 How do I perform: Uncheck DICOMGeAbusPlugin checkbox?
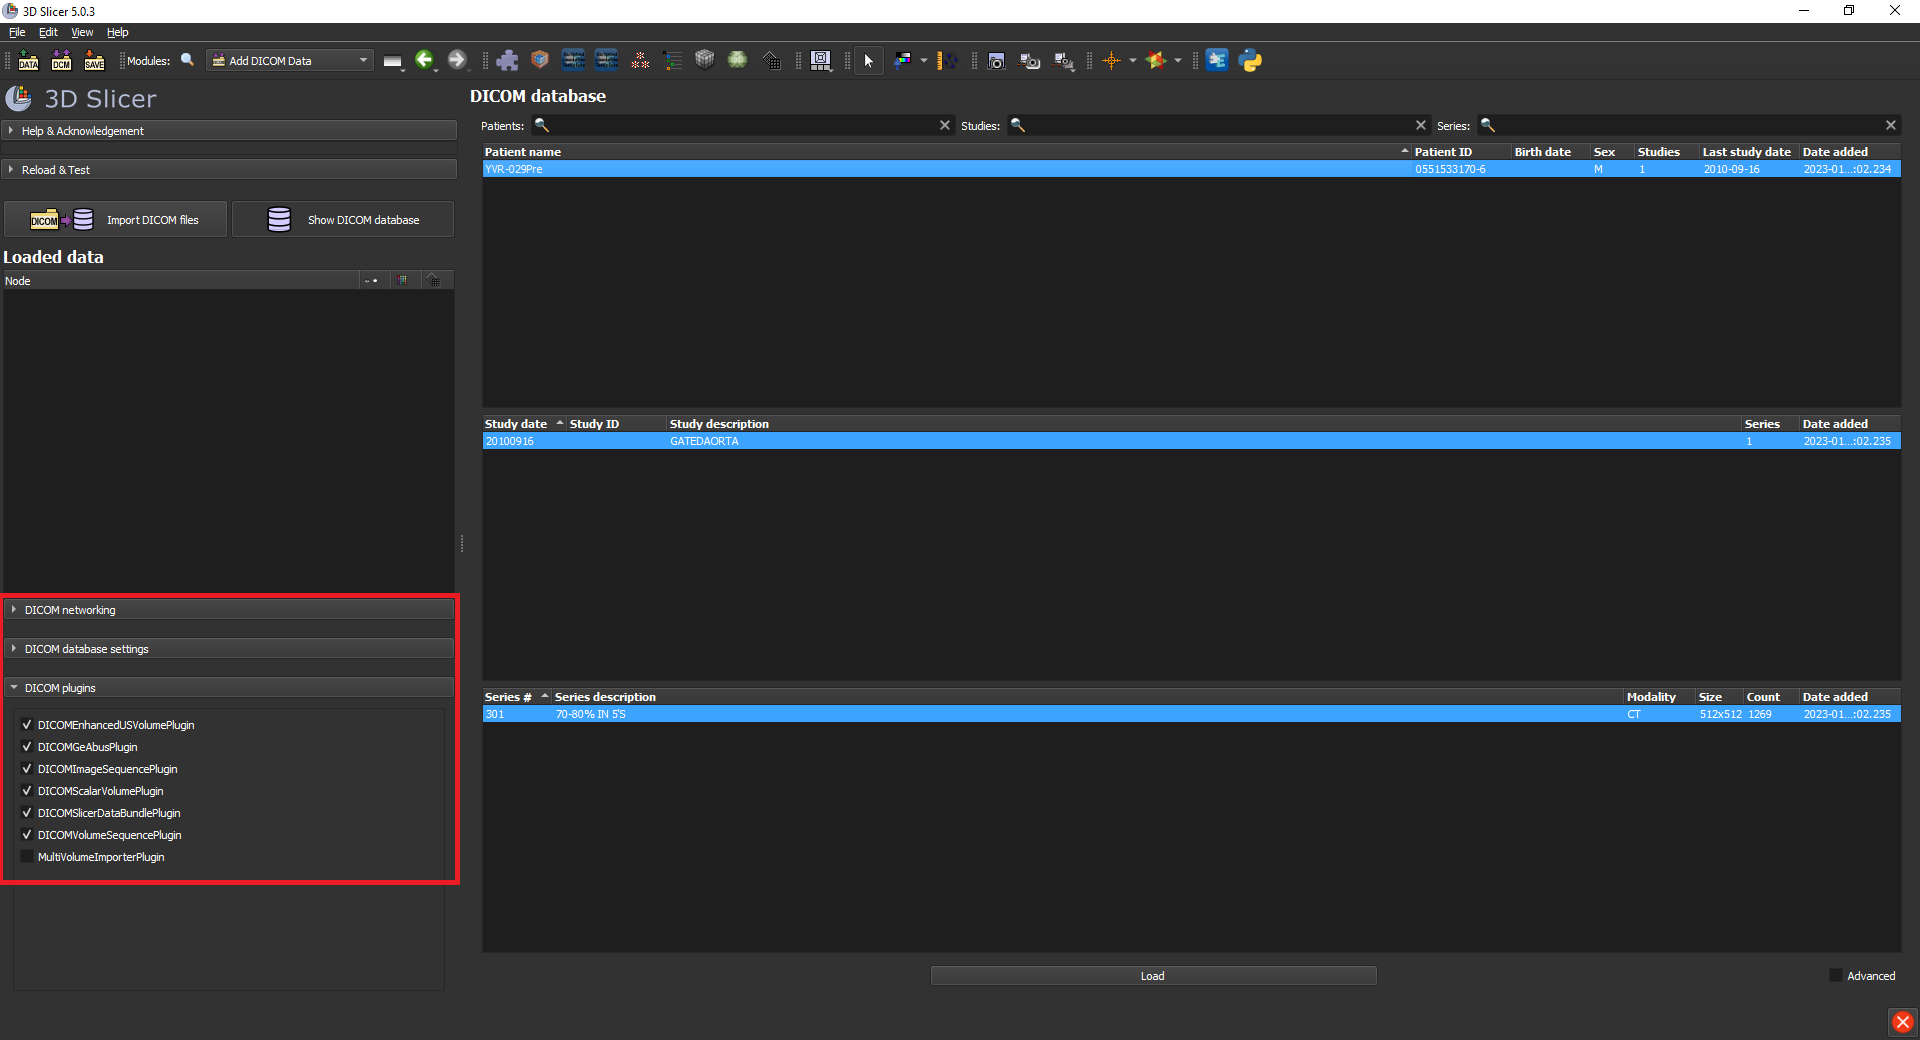click(x=27, y=747)
